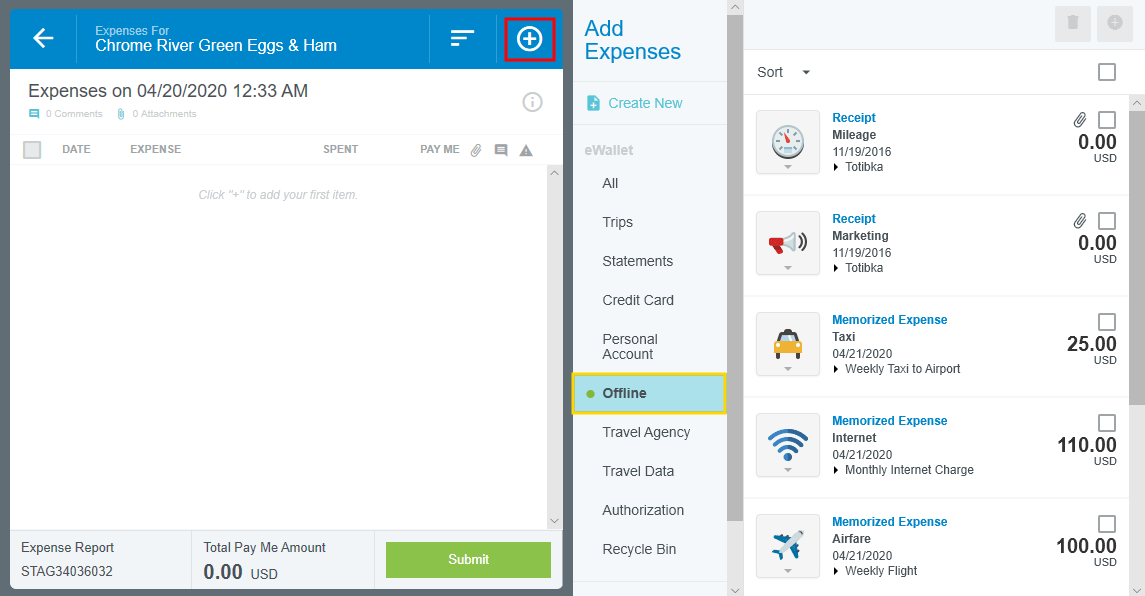The height and width of the screenshot is (596, 1145).
Task: Open the expense report info icon
Action: coord(533,102)
